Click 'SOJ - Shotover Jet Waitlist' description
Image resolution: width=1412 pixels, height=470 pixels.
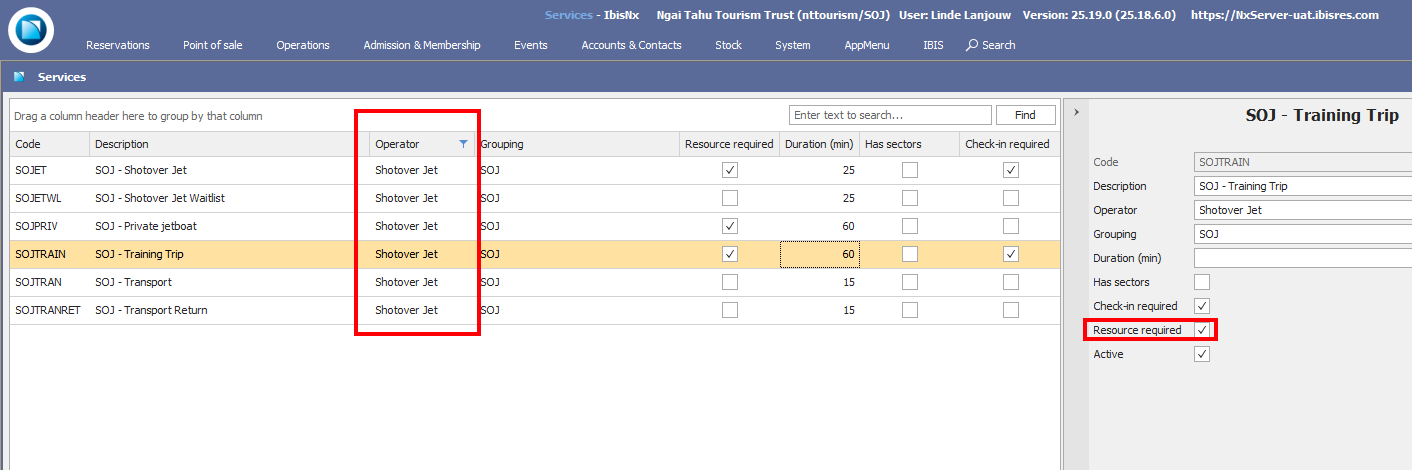coord(160,198)
